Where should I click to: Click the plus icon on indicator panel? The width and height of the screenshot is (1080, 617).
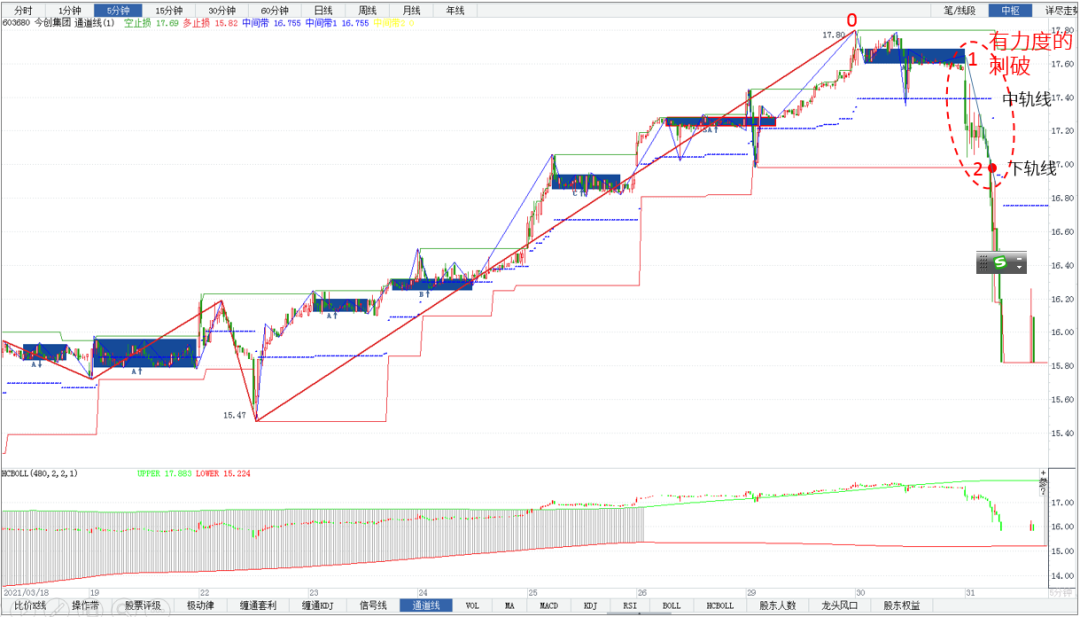tap(1045, 471)
